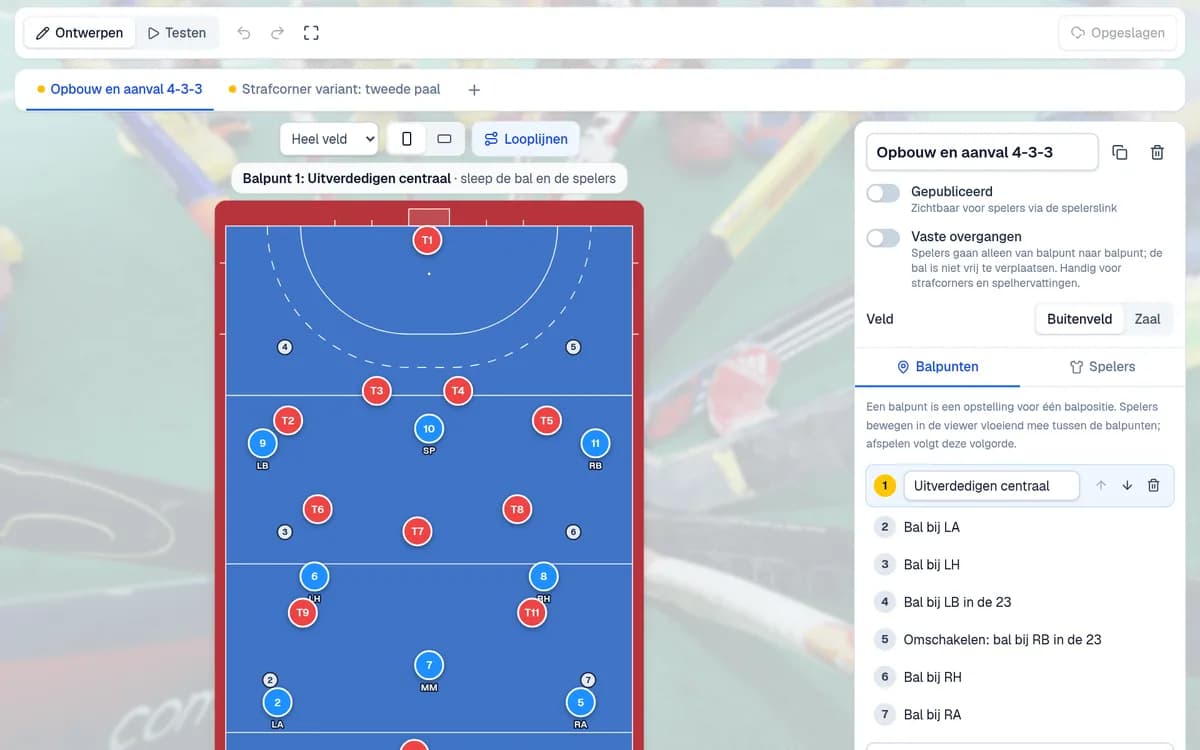The width and height of the screenshot is (1200, 750).
Task: Move Uitverdedigen centraal balpunt down
Action: pyautogui.click(x=1127, y=486)
